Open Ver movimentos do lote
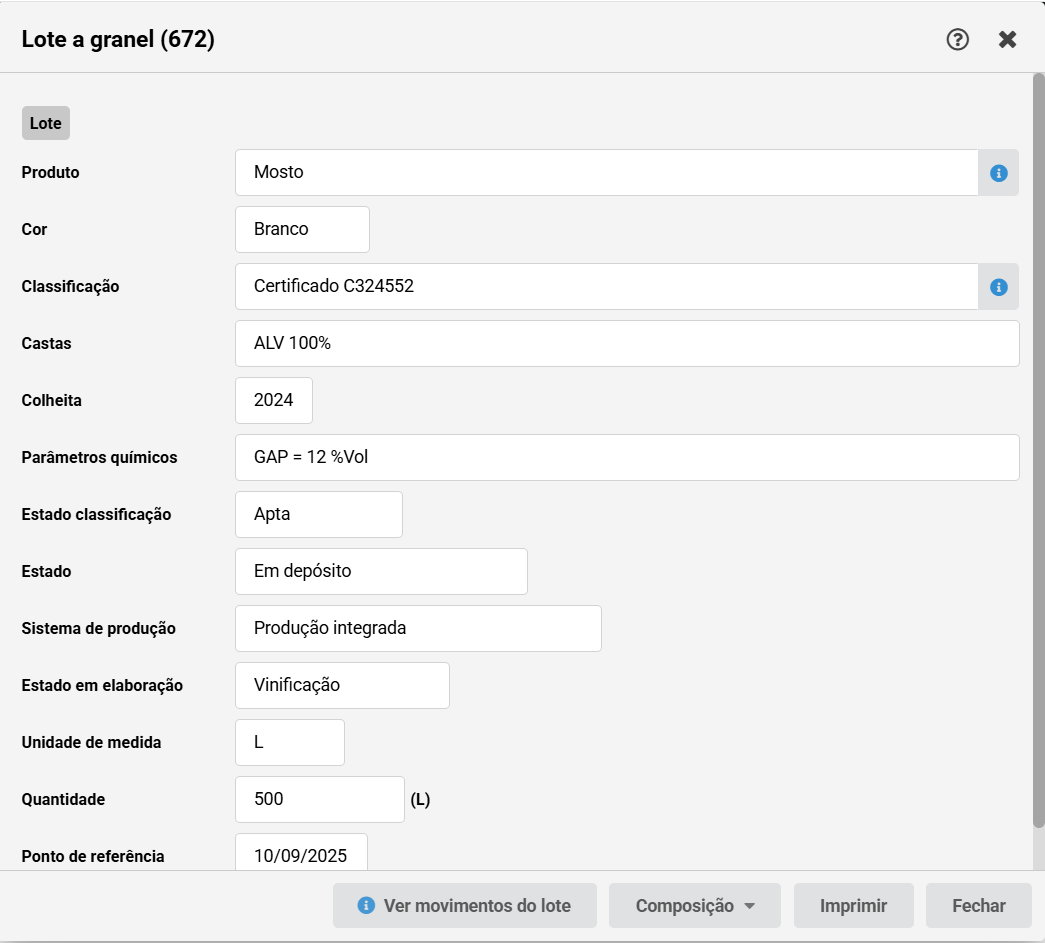This screenshot has width=1045, height=943. (x=465, y=906)
